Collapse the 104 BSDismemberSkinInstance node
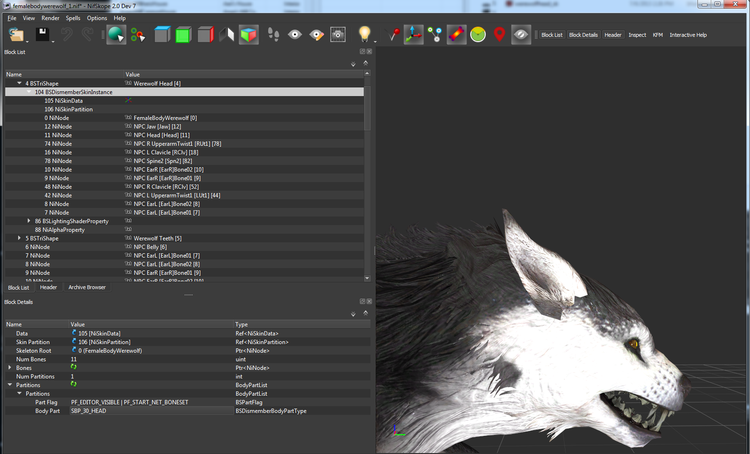Viewport: 750px width, 454px height. tap(29, 92)
